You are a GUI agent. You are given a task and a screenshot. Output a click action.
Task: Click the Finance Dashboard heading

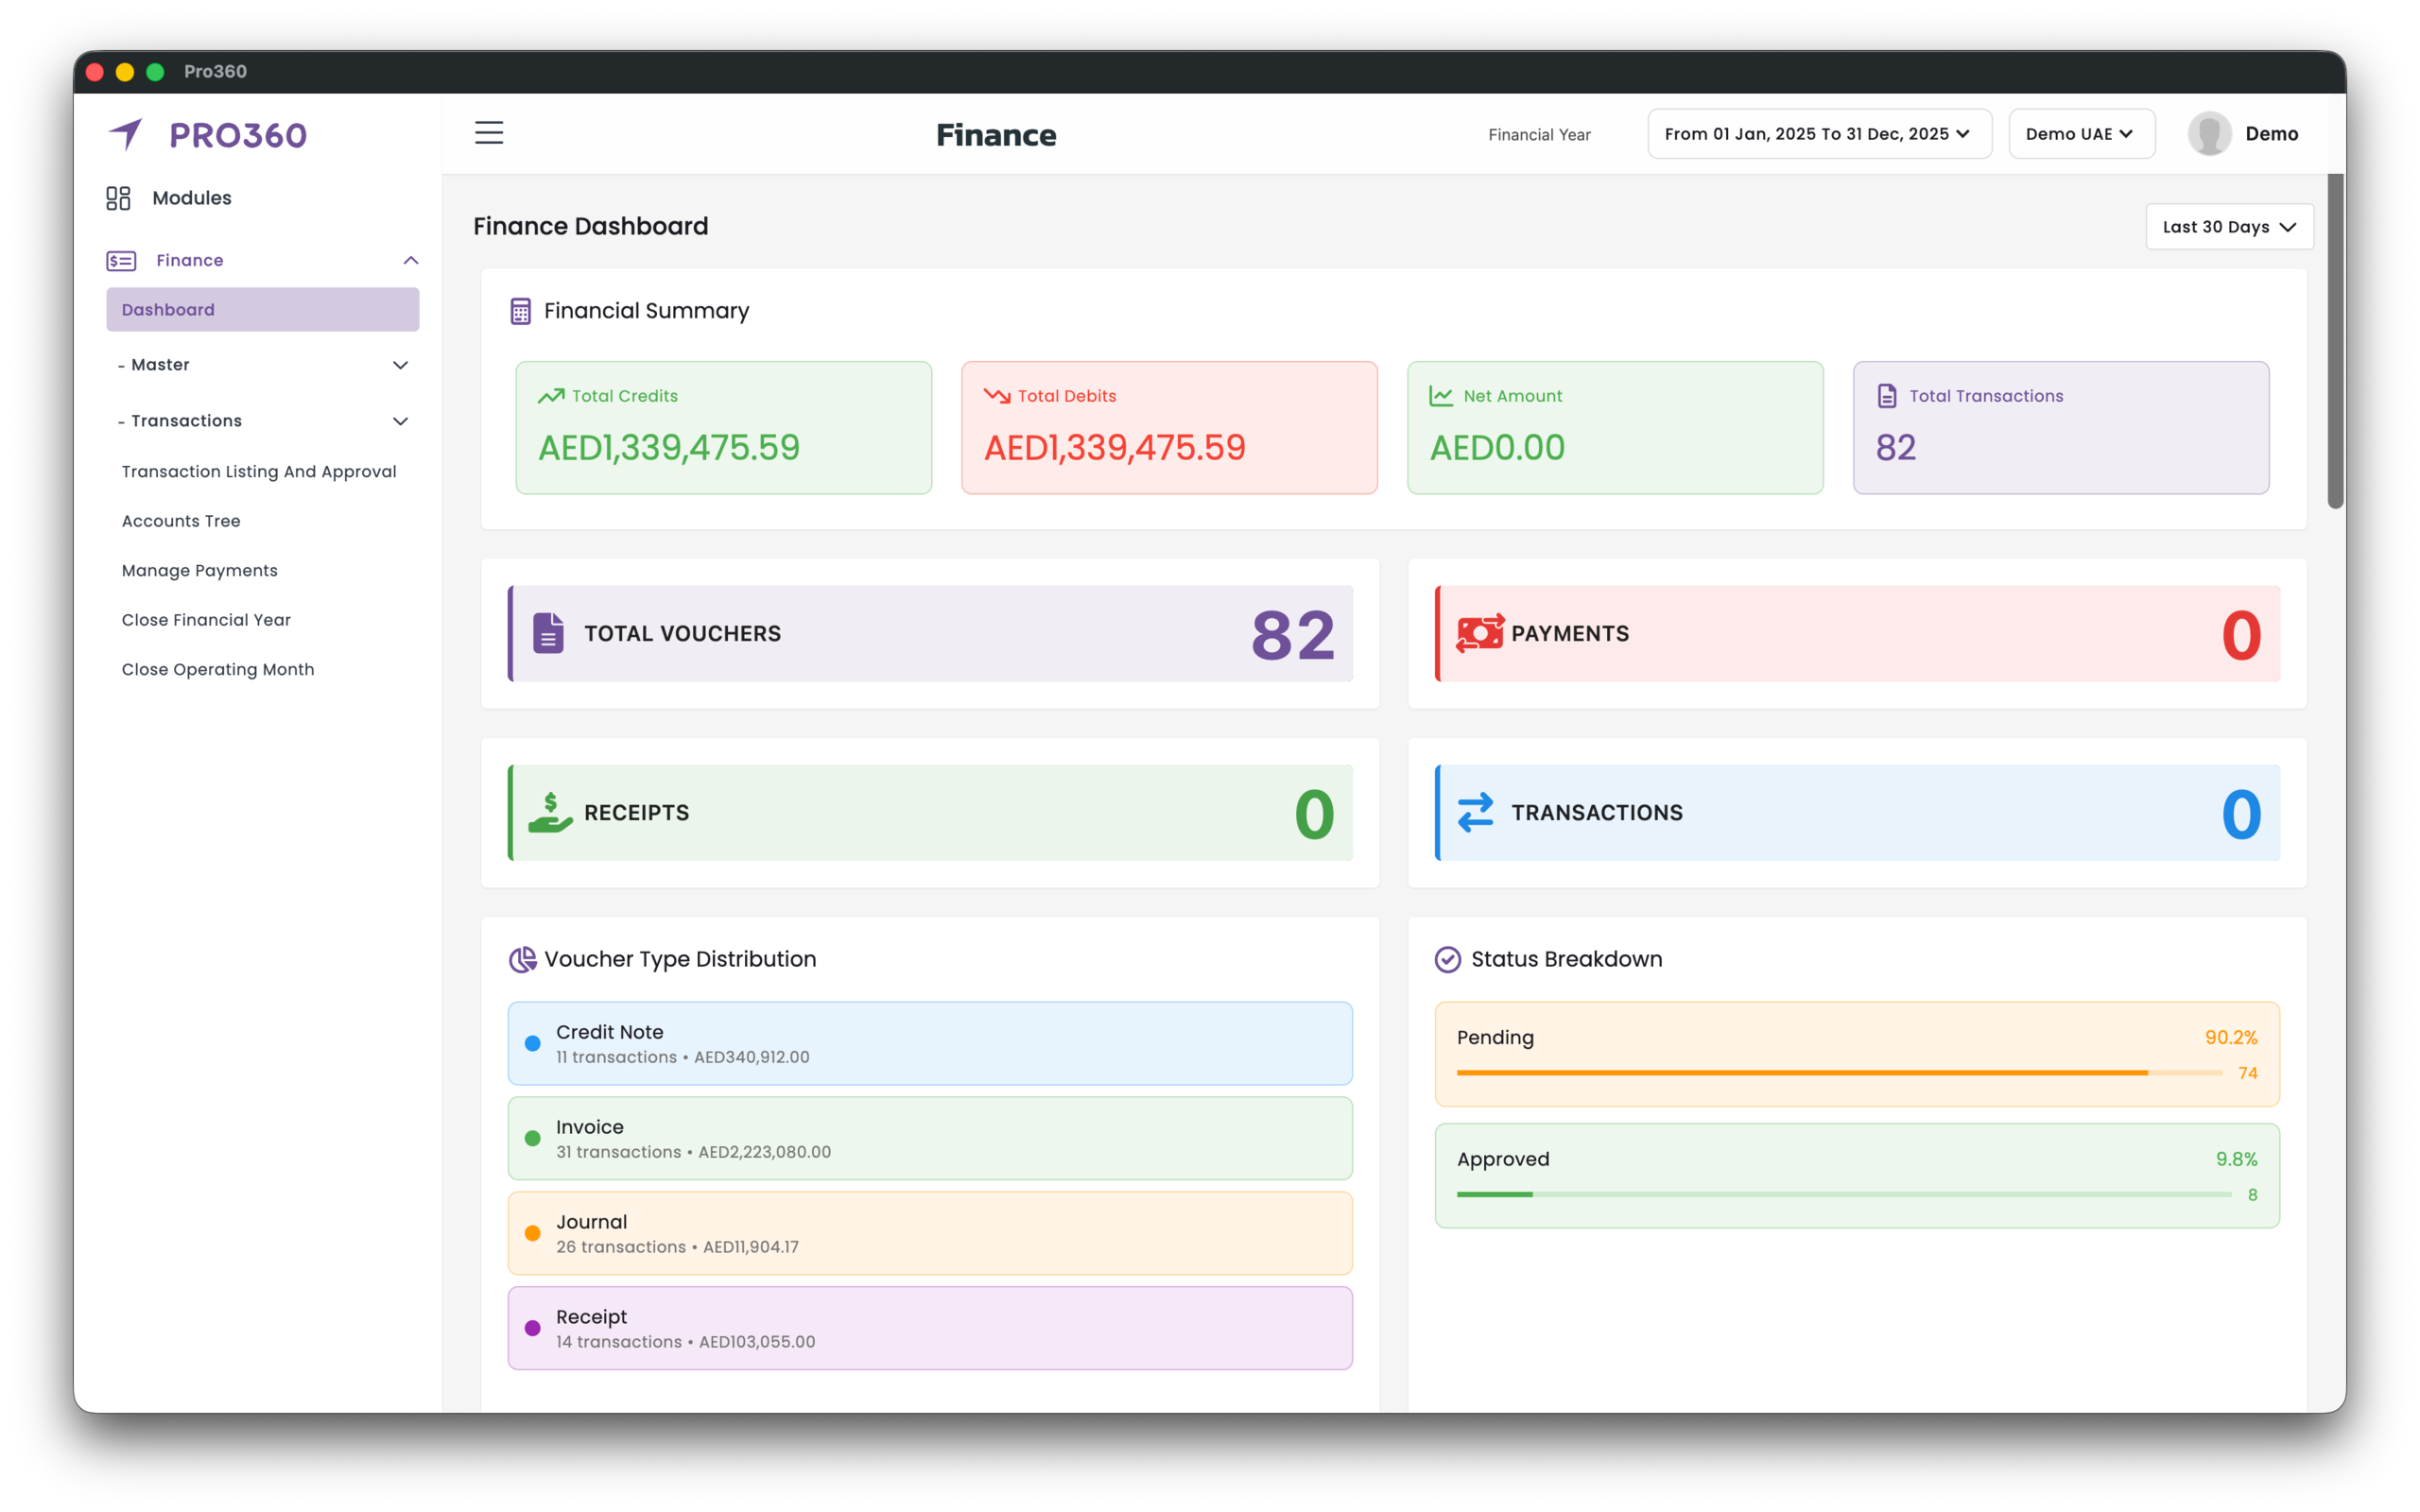tap(591, 226)
